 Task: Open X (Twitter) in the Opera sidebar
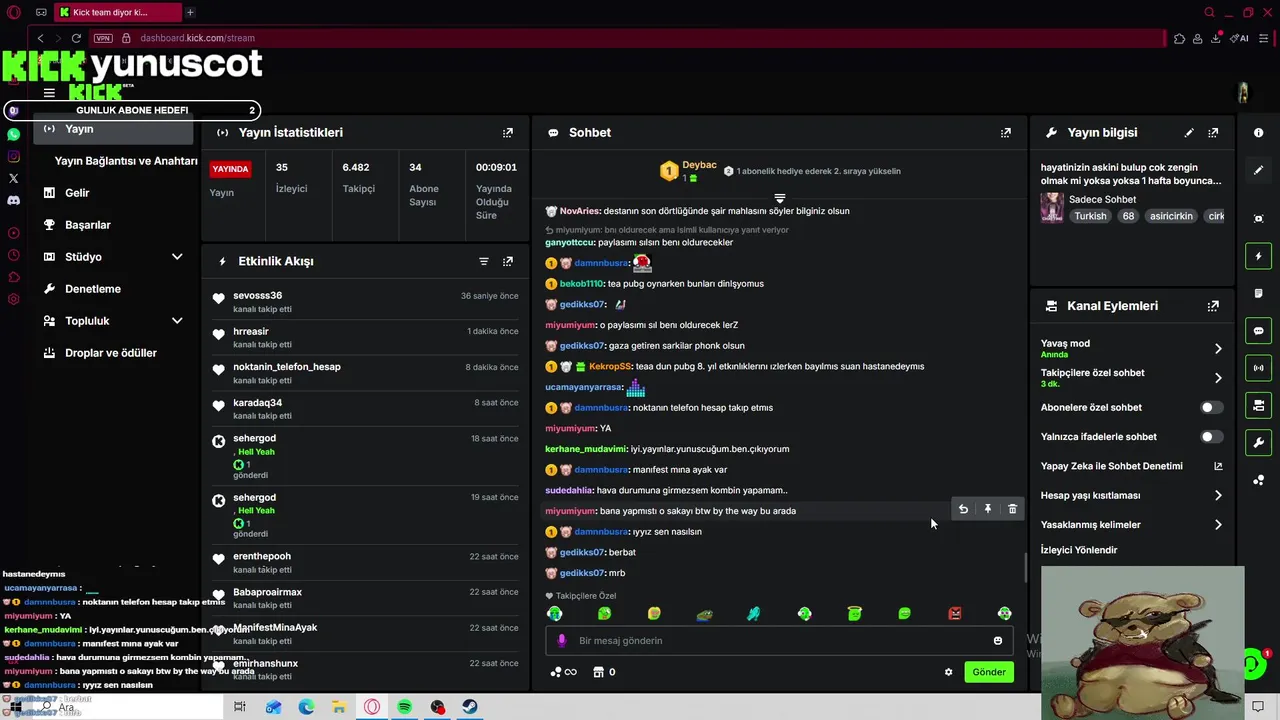(13, 178)
